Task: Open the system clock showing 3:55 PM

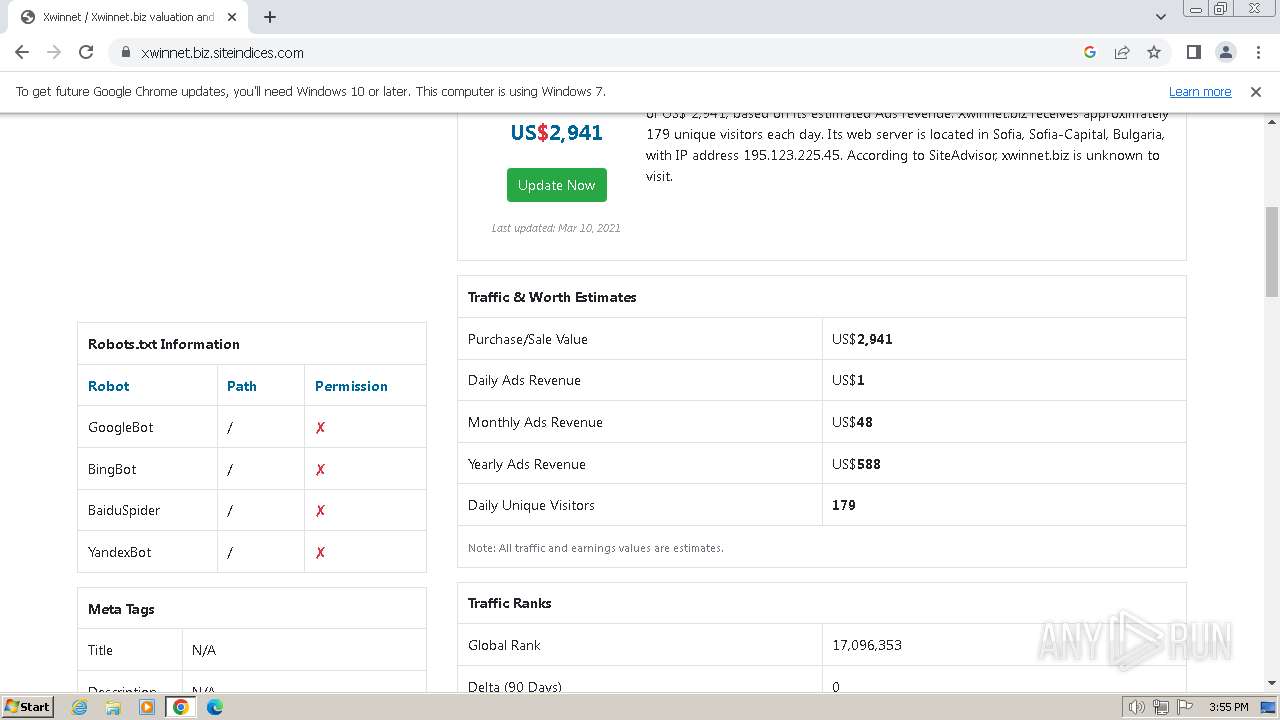Action: [1228, 707]
